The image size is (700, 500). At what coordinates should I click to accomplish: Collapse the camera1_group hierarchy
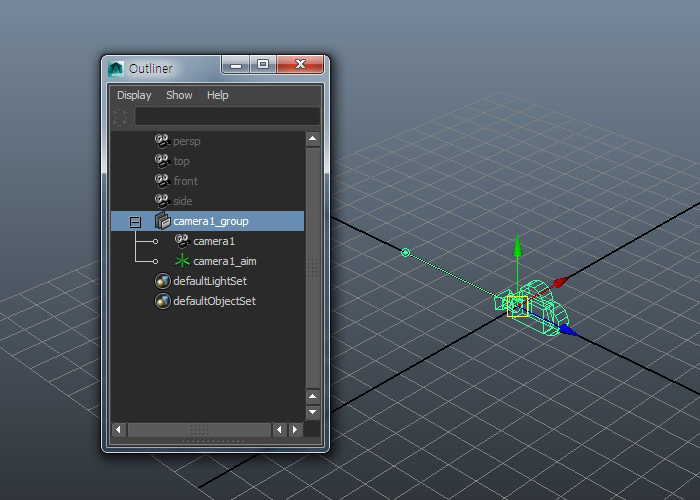pyautogui.click(x=135, y=221)
